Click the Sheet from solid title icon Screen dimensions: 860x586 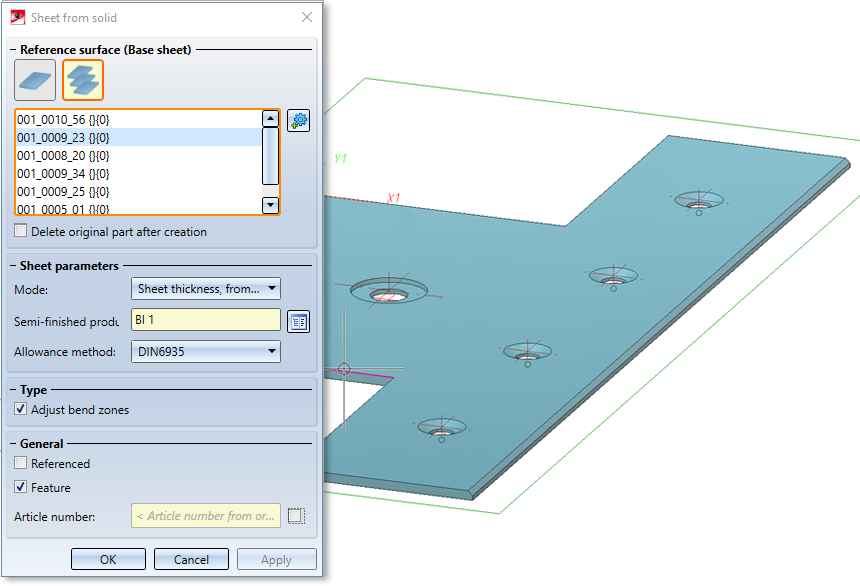pyautogui.click(x=17, y=17)
